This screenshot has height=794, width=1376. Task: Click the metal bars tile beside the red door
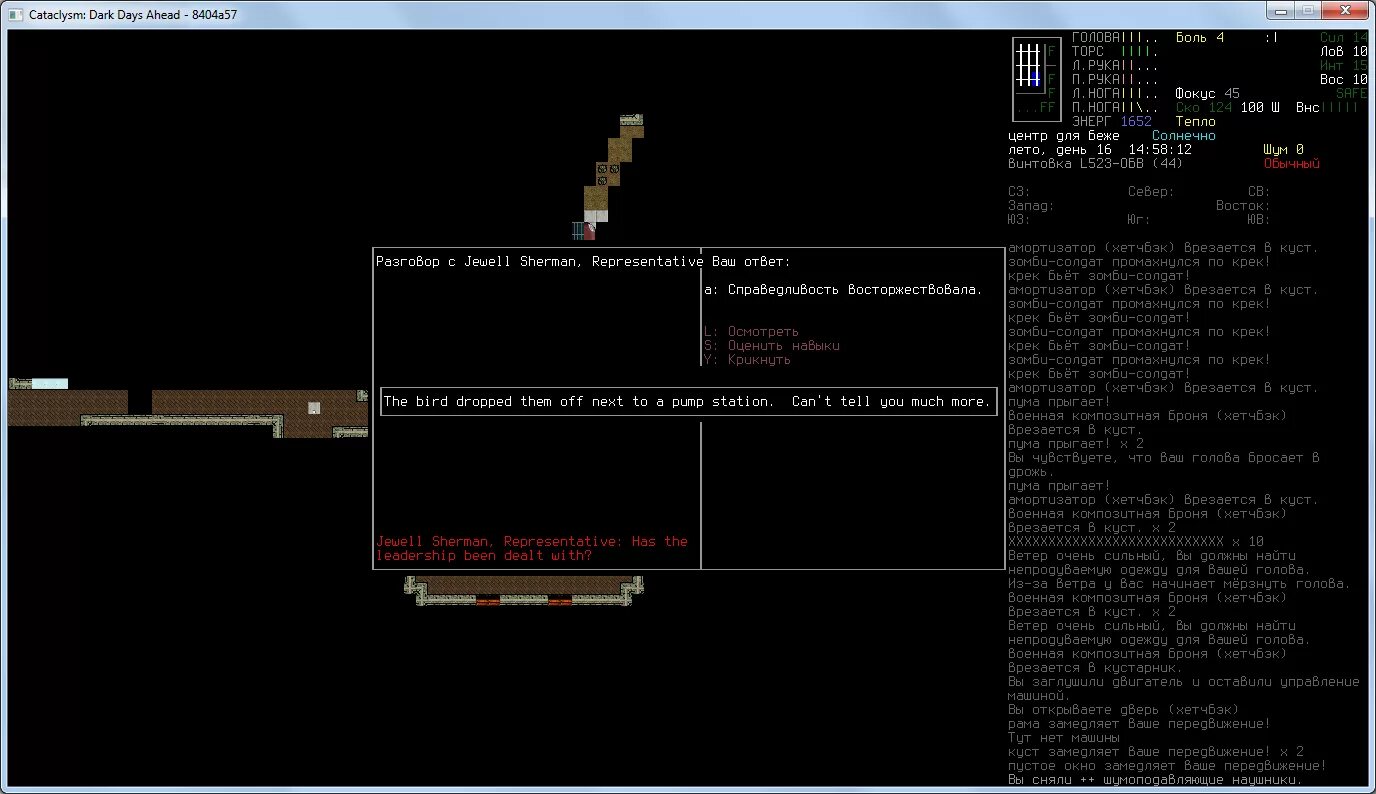point(578,231)
